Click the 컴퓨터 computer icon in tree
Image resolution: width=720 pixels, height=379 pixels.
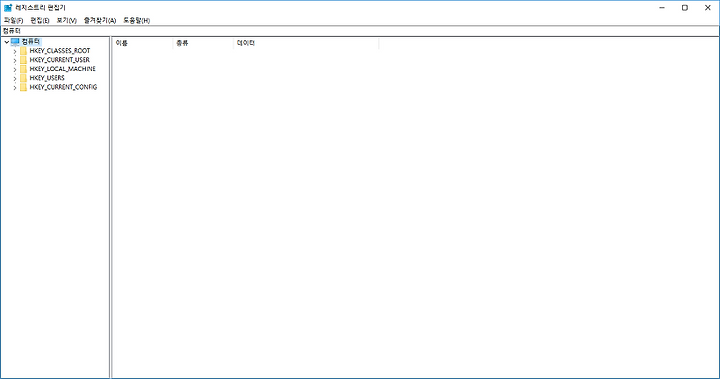(15, 42)
